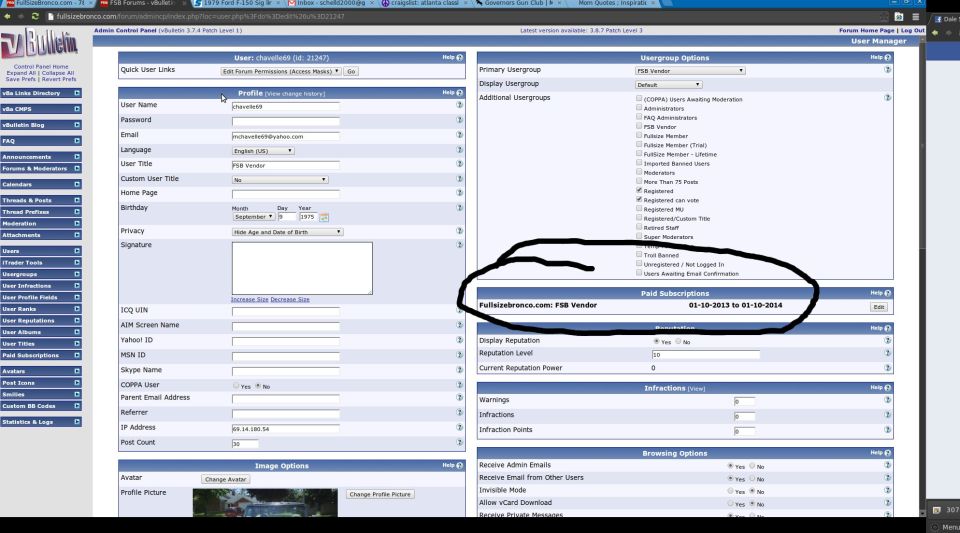Open the Primary Usergroup dropdown
This screenshot has width=960, height=533.
(690, 70)
